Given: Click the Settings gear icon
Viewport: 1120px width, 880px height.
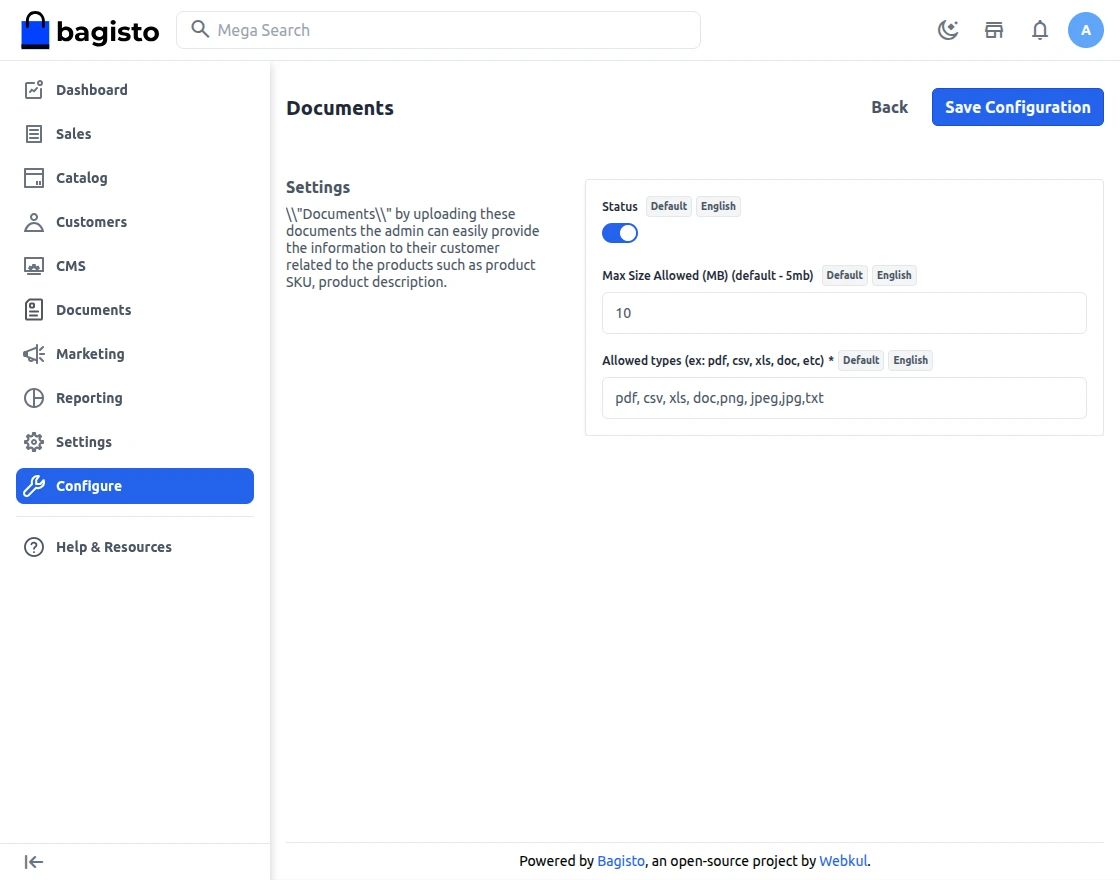Looking at the screenshot, I should pos(34,442).
